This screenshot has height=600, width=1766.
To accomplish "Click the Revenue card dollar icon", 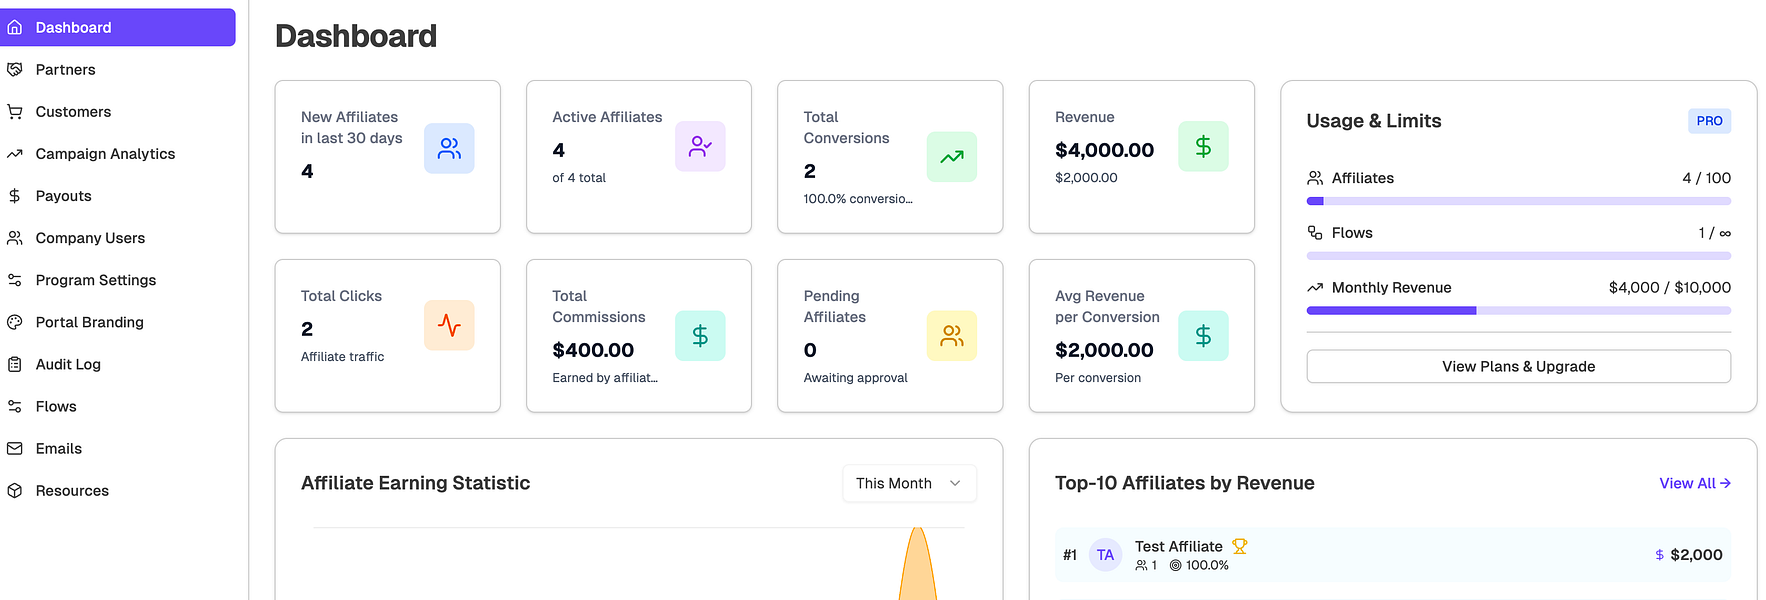I will (x=1203, y=146).
